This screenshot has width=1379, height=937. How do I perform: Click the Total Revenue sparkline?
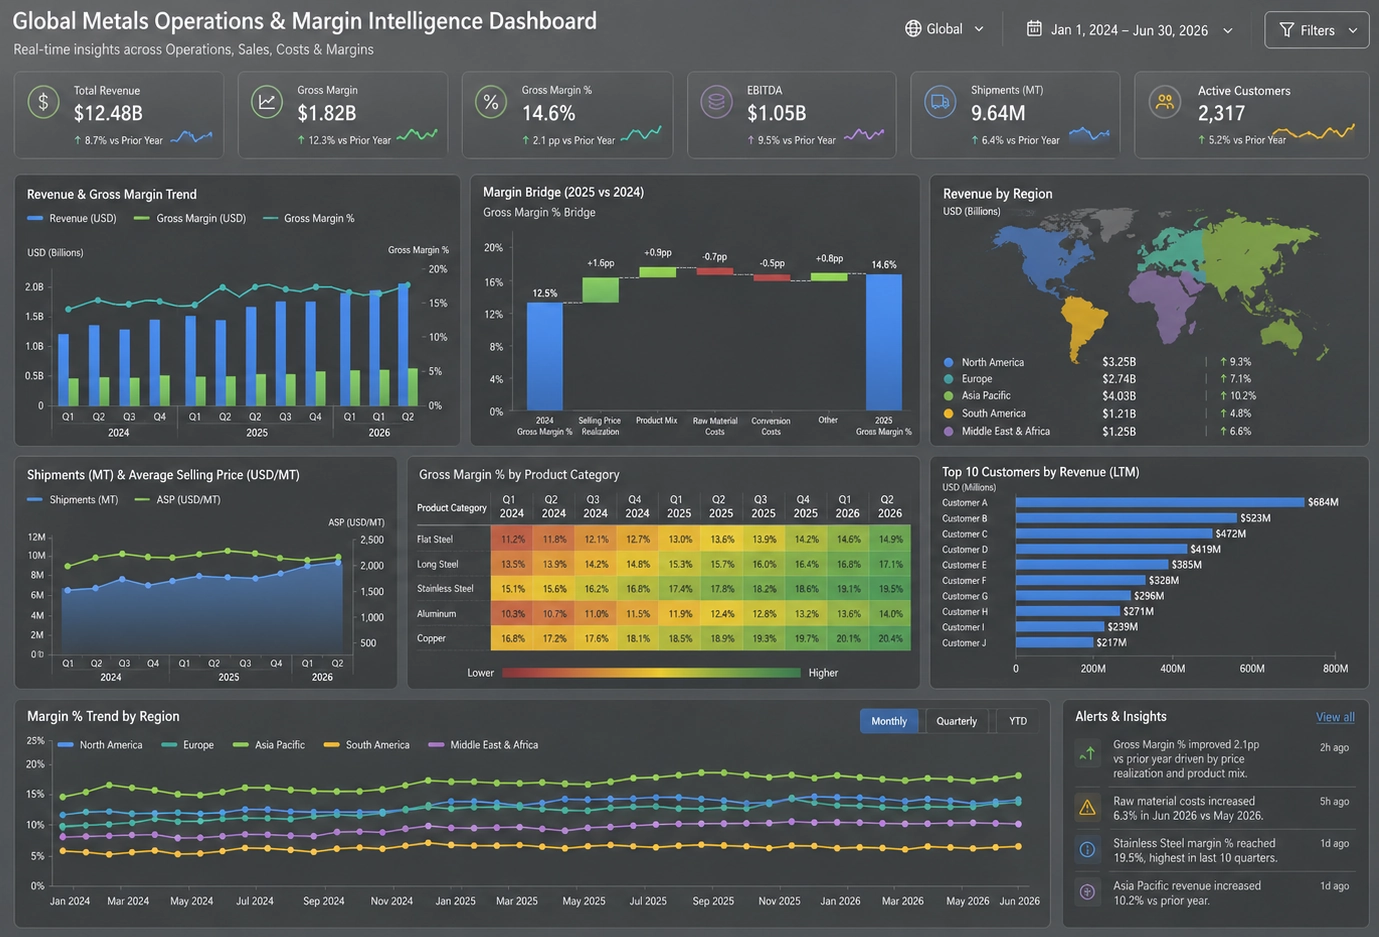tap(191, 137)
